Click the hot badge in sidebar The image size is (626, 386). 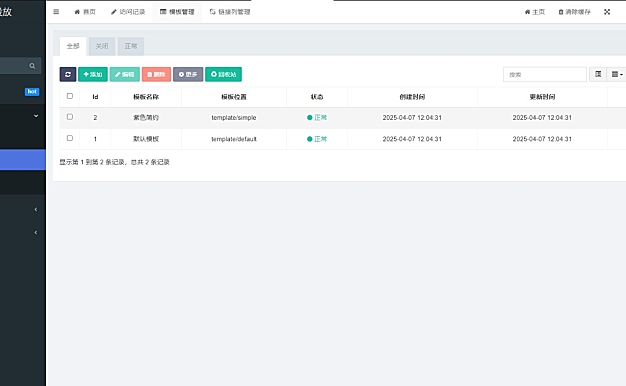pos(32,91)
